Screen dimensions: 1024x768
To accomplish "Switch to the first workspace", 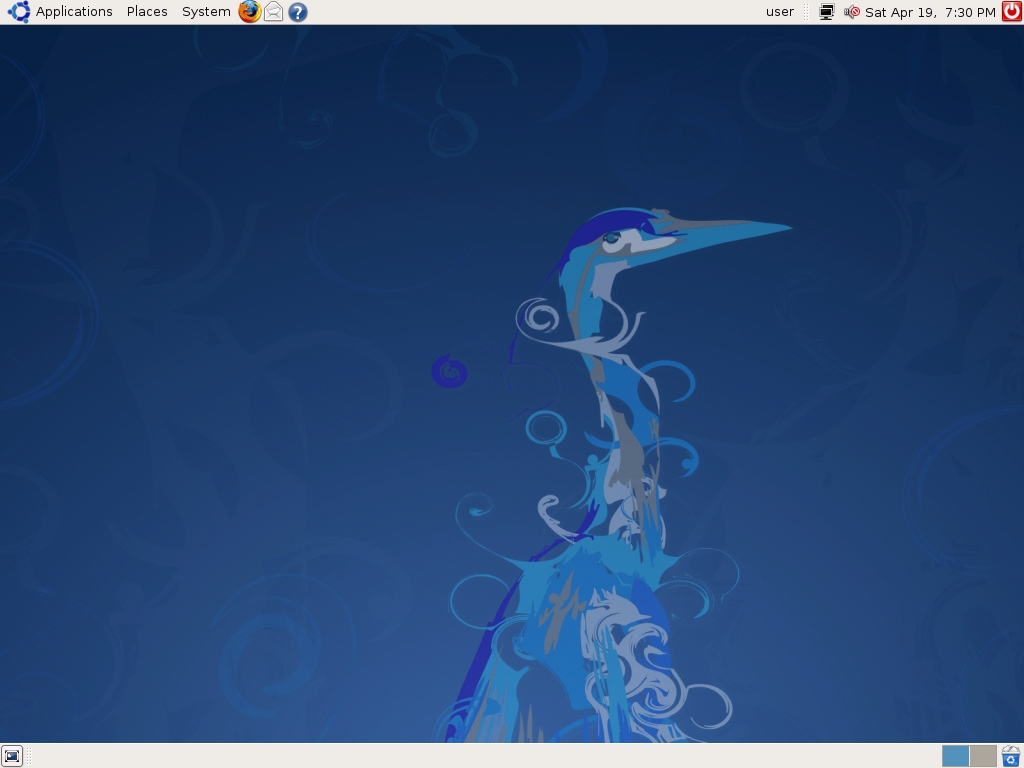I will (x=955, y=756).
